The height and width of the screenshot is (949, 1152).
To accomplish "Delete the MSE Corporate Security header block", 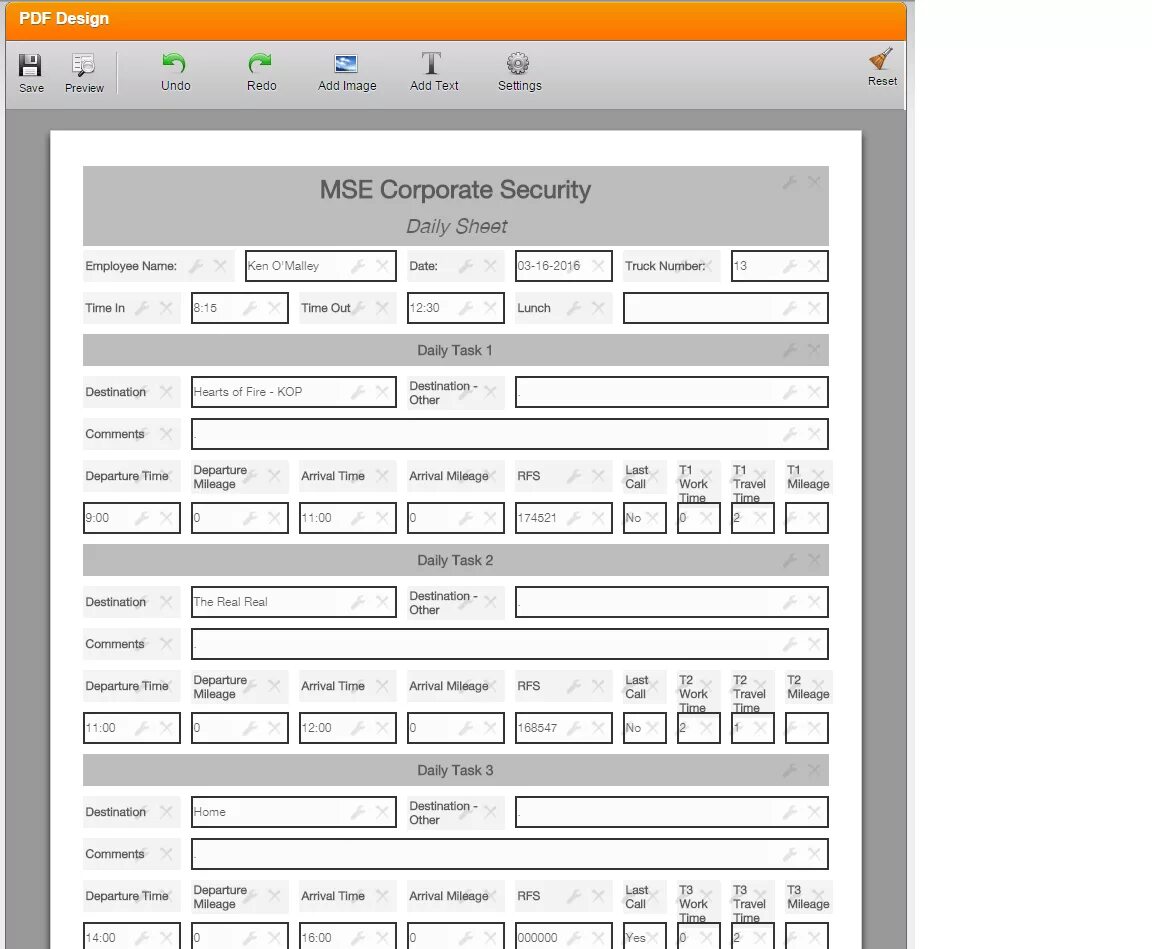I will coord(815,182).
